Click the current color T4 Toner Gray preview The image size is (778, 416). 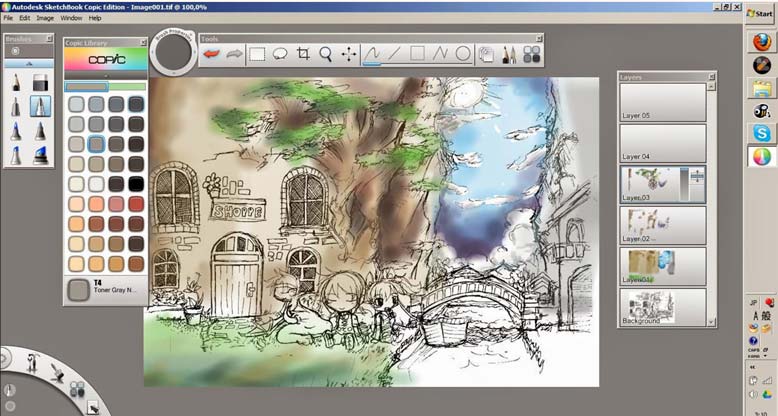pyautogui.click(x=78, y=290)
